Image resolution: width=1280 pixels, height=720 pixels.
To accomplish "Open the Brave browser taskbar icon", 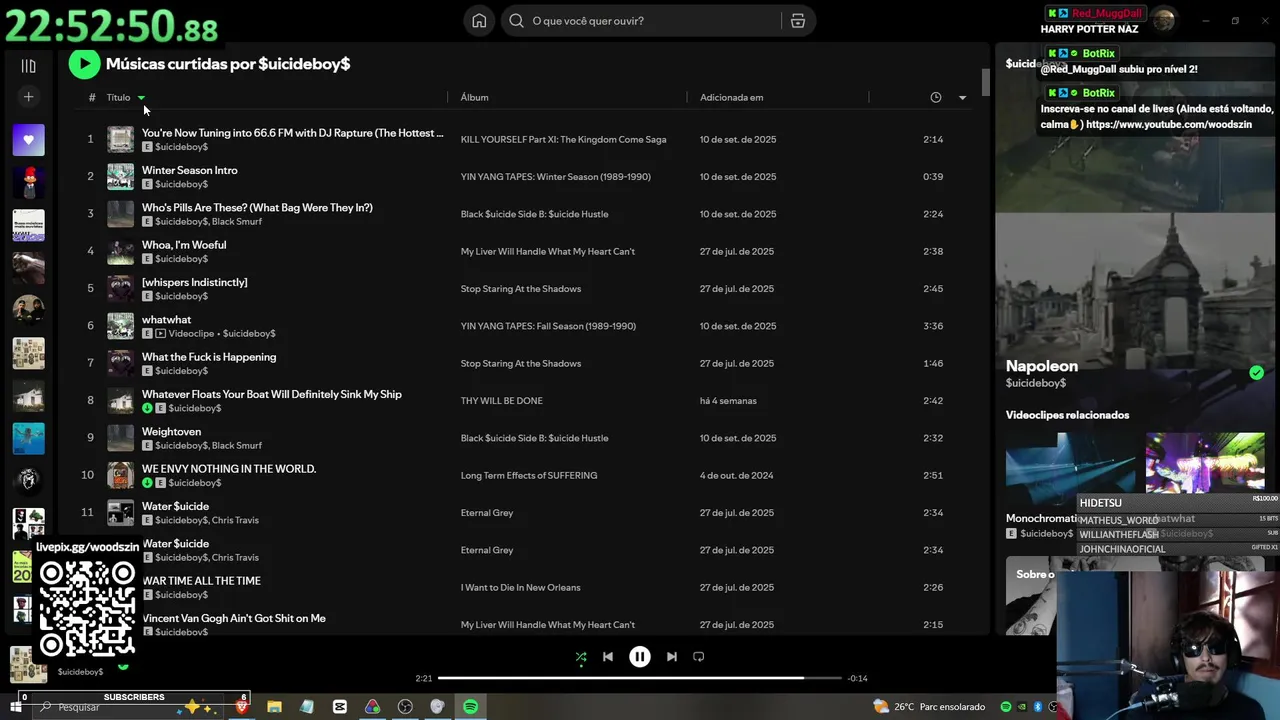I will click(x=241, y=707).
